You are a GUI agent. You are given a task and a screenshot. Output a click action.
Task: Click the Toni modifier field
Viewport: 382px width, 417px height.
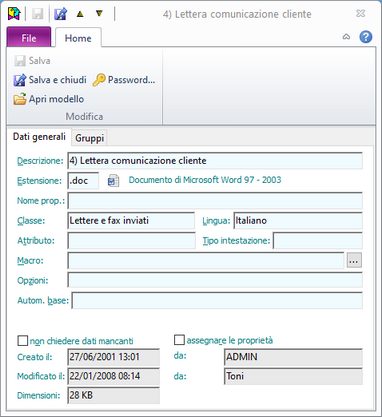[x=293, y=376]
